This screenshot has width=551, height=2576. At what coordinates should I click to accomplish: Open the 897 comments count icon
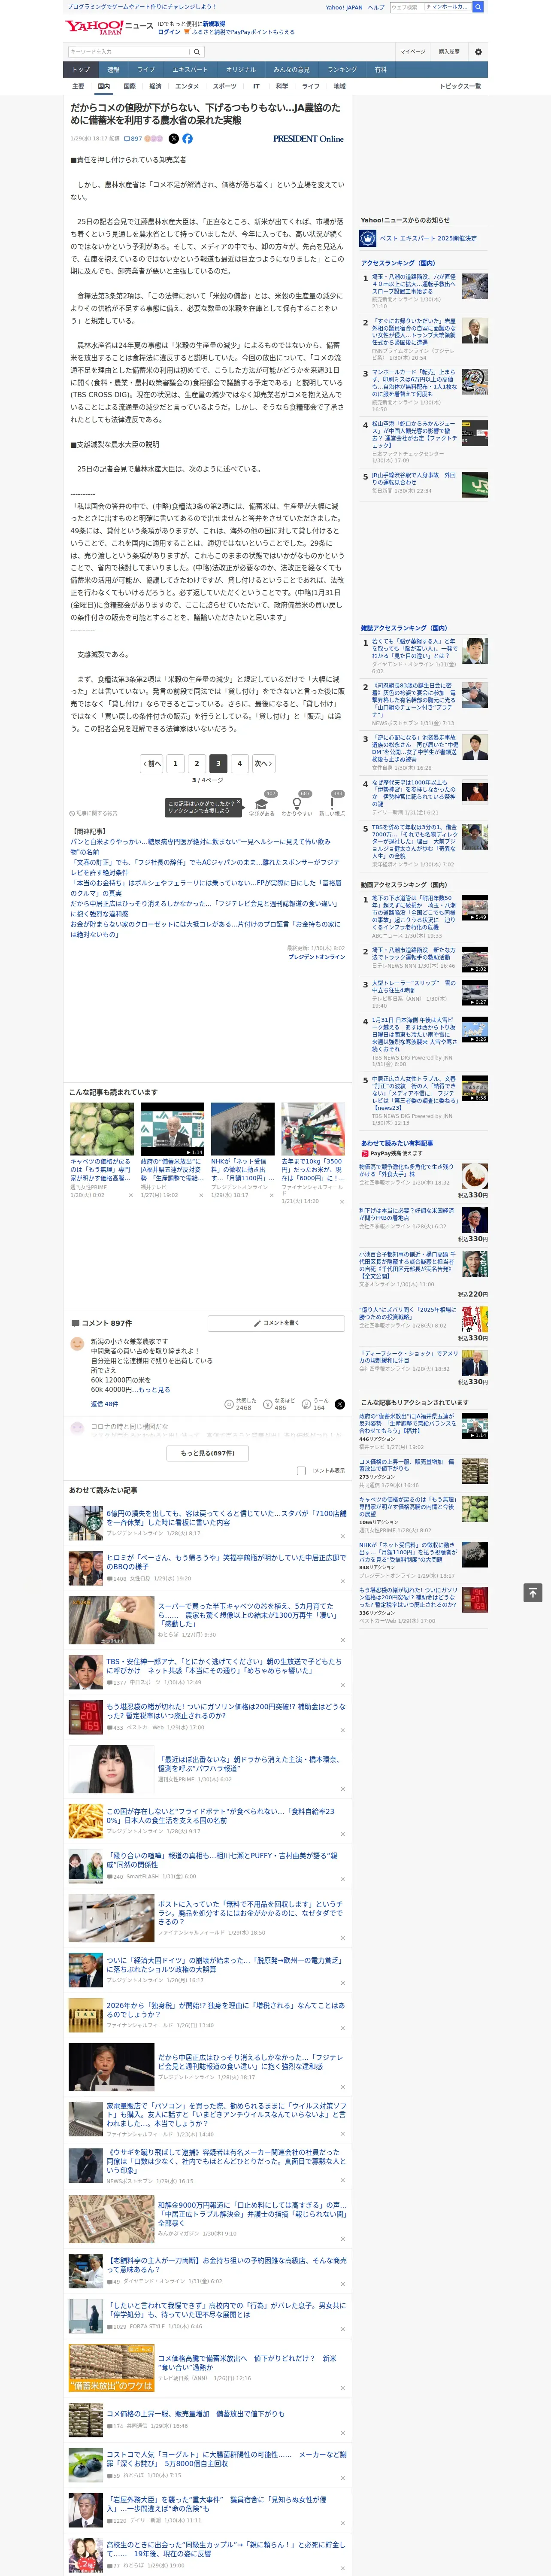(132, 139)
